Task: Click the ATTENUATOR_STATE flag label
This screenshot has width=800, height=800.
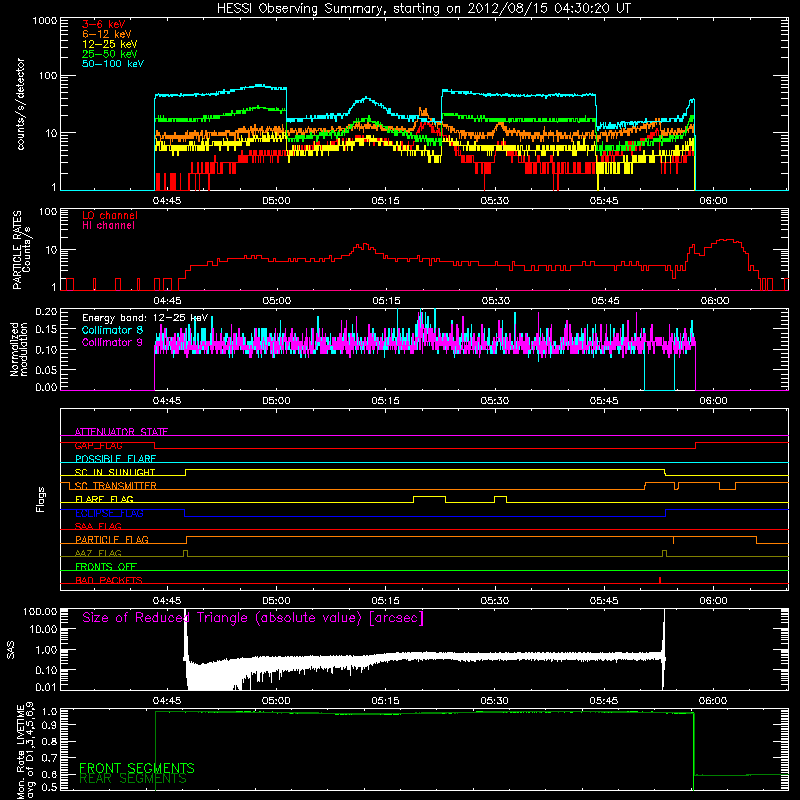Action: 121,432
